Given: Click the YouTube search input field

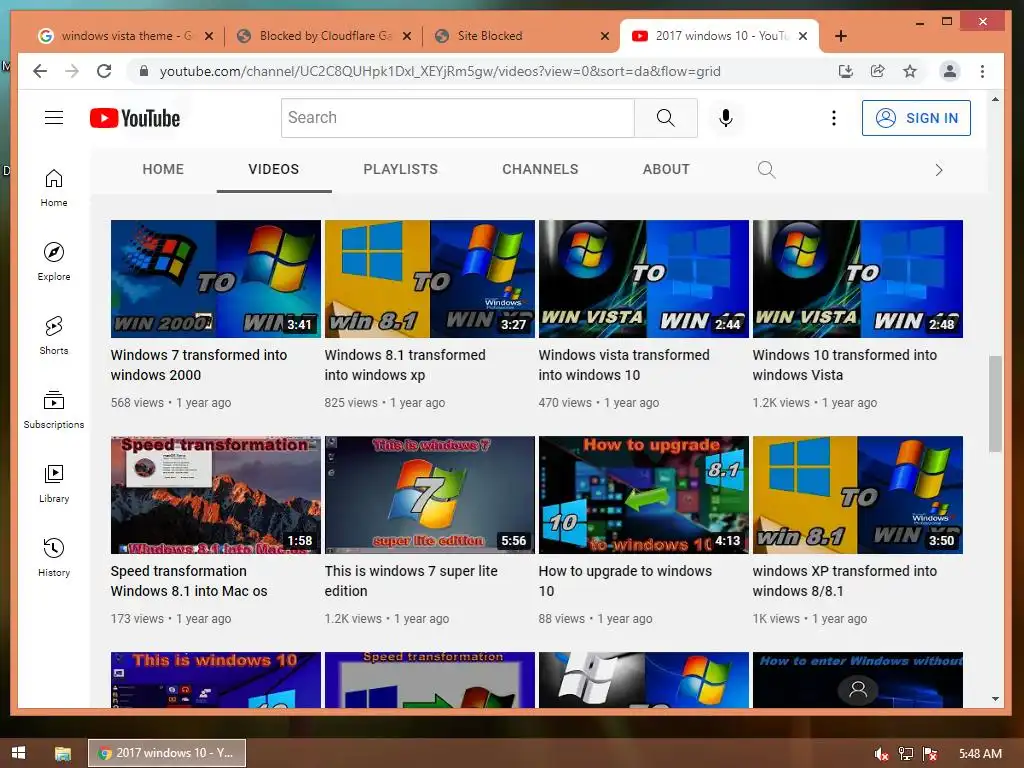Looking at the screenshot, I should (x=457, y=118).
